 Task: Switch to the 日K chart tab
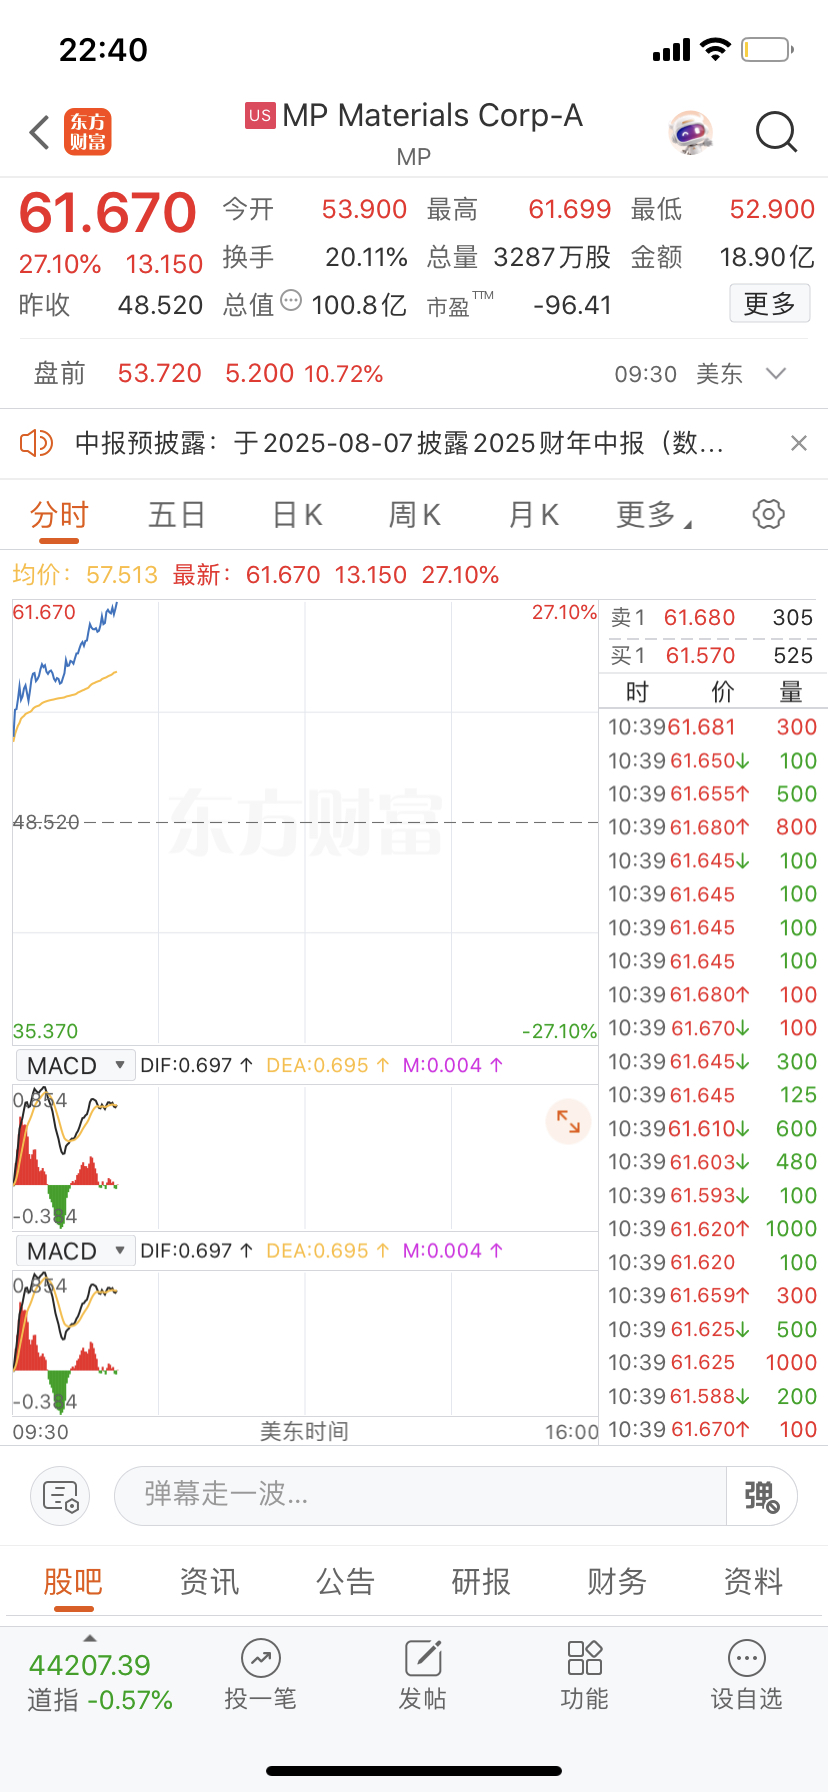pos(297,515)
